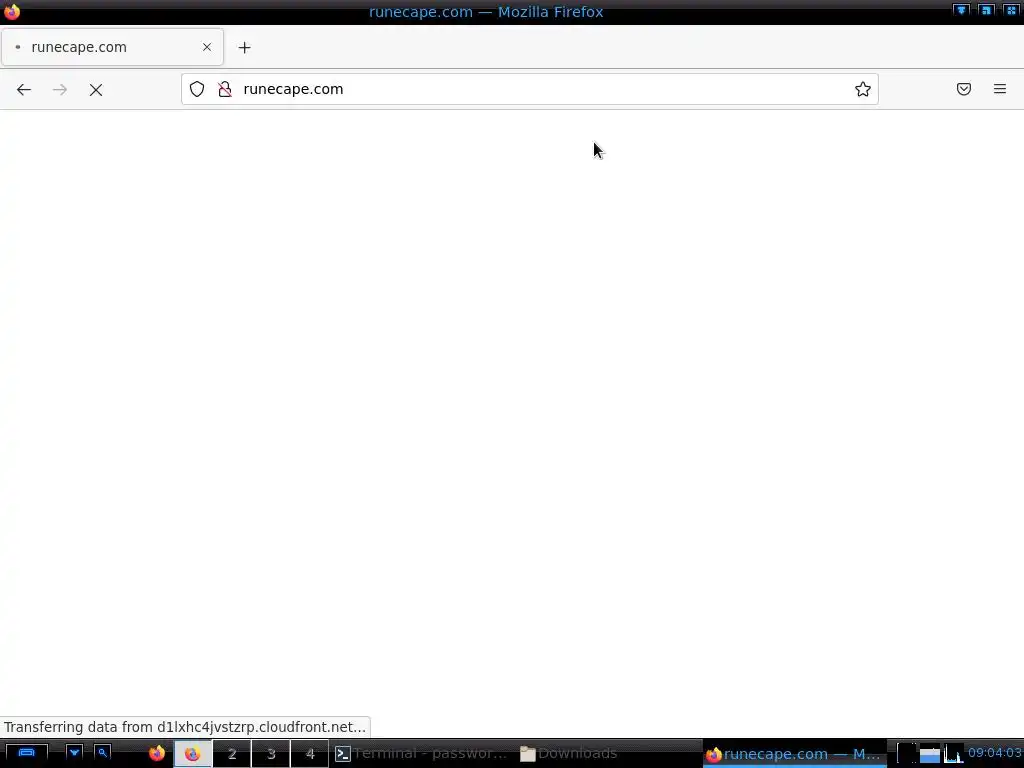This screenshot has height=768, width=1024.
Task: Close the runecape.com tab
Action: click(207, 47)
